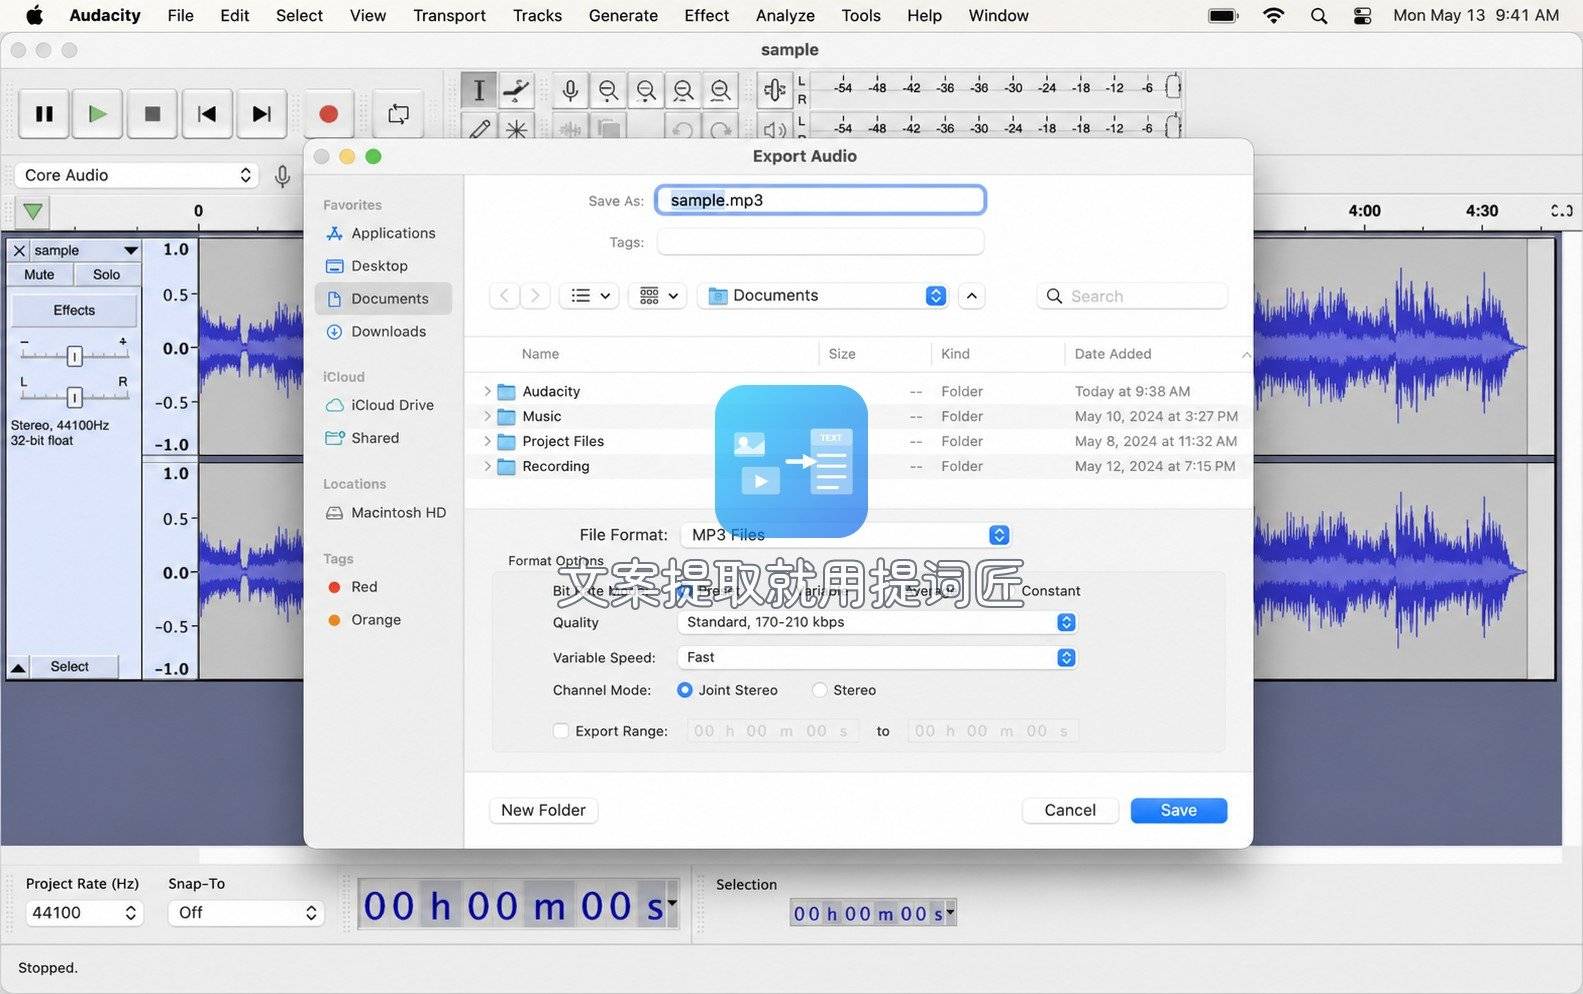
Task: Open the Variable Speed dropdown
Action: click(877, 657)
